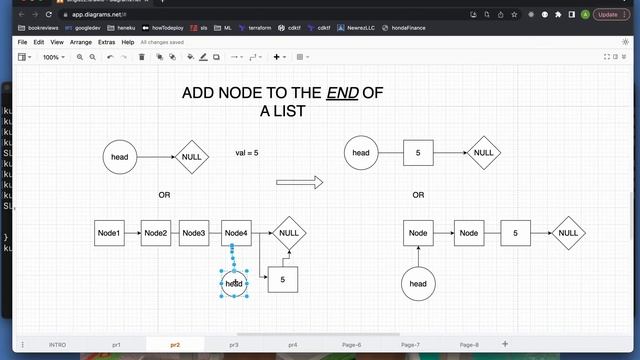The height and width of the screenshot is (360, 640).
Task: Select the Node3 rectangle shape
Action: [194, 233]
